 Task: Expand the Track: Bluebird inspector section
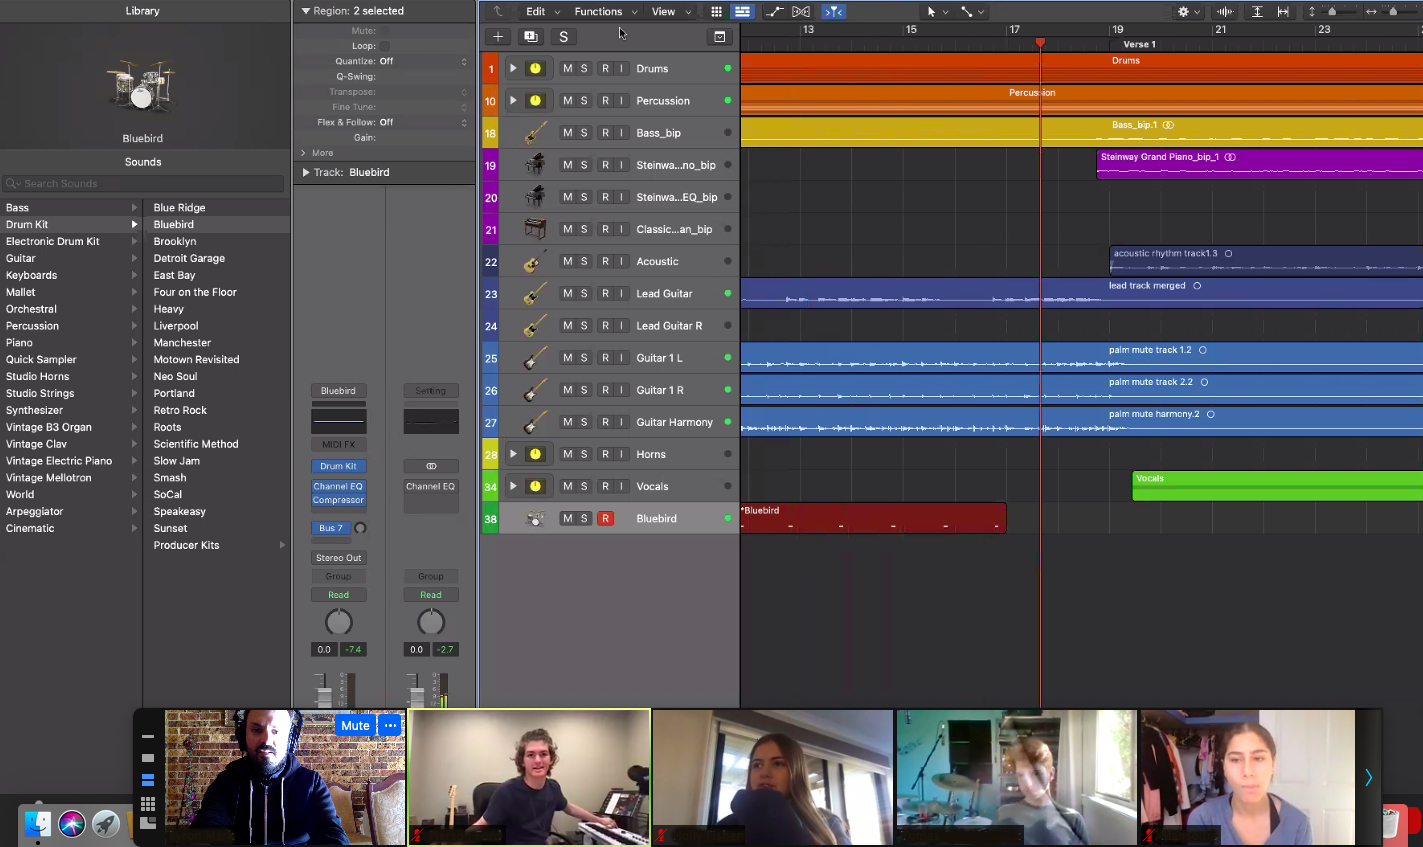(307, 172)
